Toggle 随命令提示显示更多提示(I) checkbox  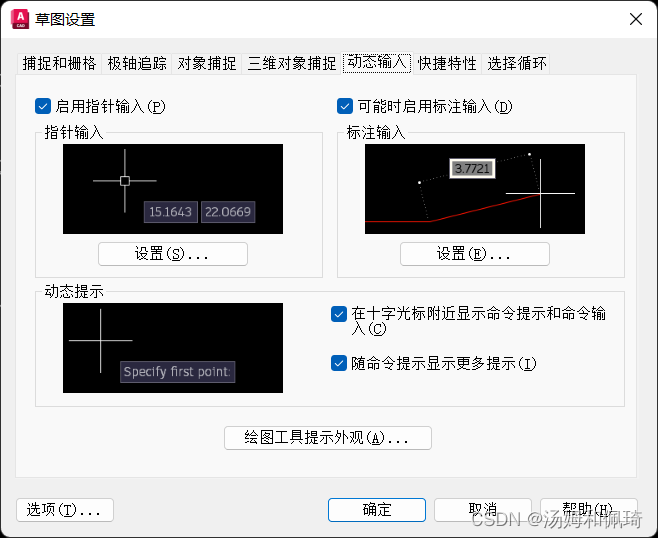coord(339,363)
